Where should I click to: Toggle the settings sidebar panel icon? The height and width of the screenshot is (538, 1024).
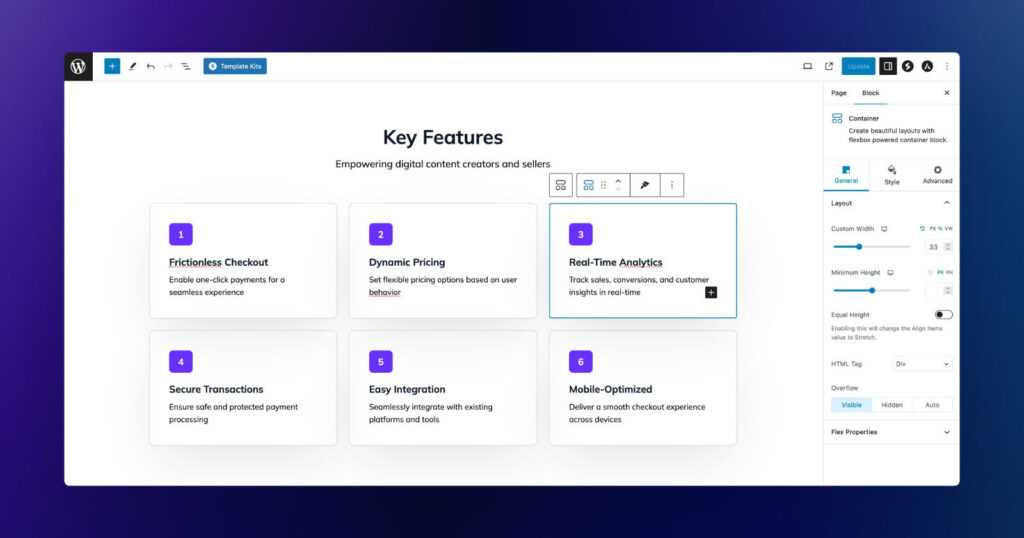pyautogui.click(x=887, y=67)
